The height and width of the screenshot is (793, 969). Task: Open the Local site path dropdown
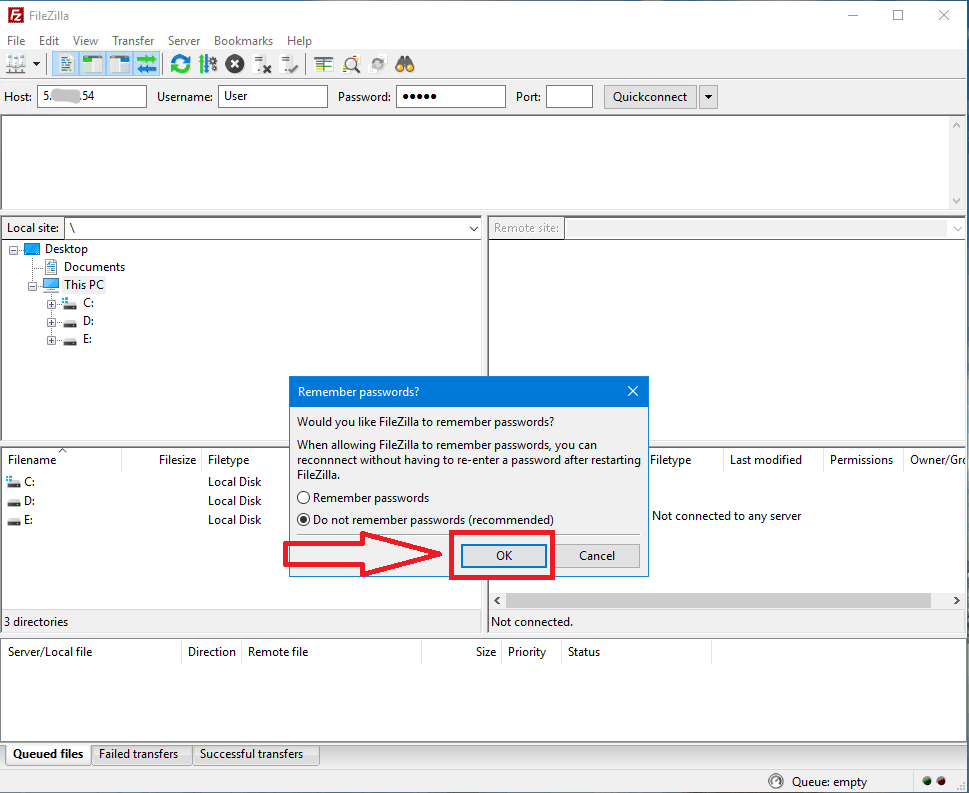[x=473, y=228]
